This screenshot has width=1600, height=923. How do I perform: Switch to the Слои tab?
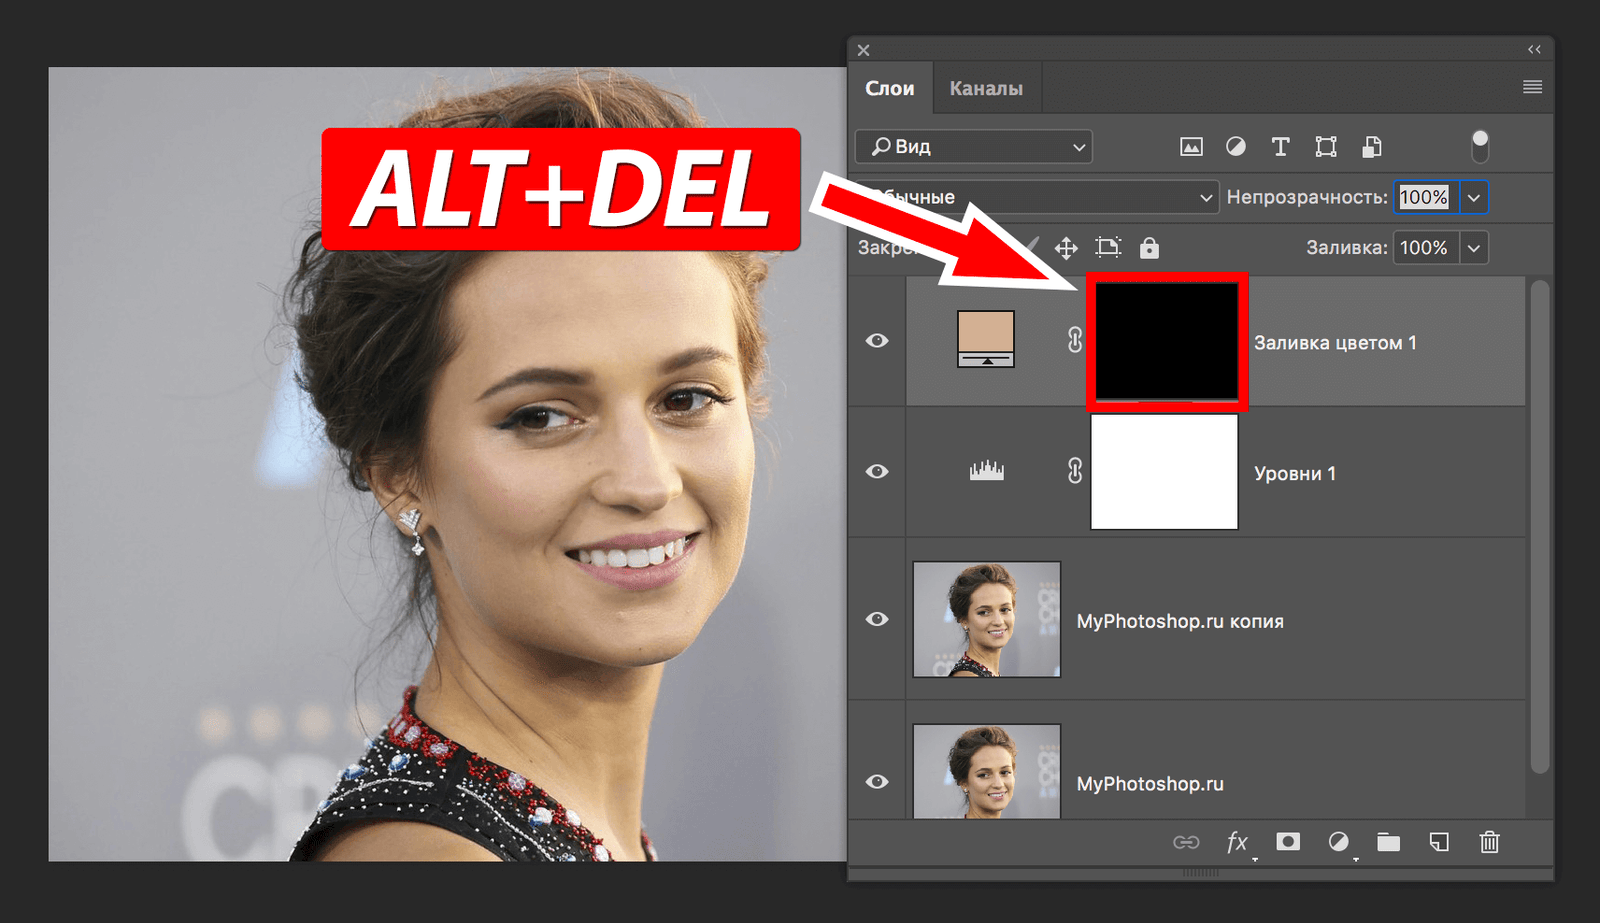(890, 87)
